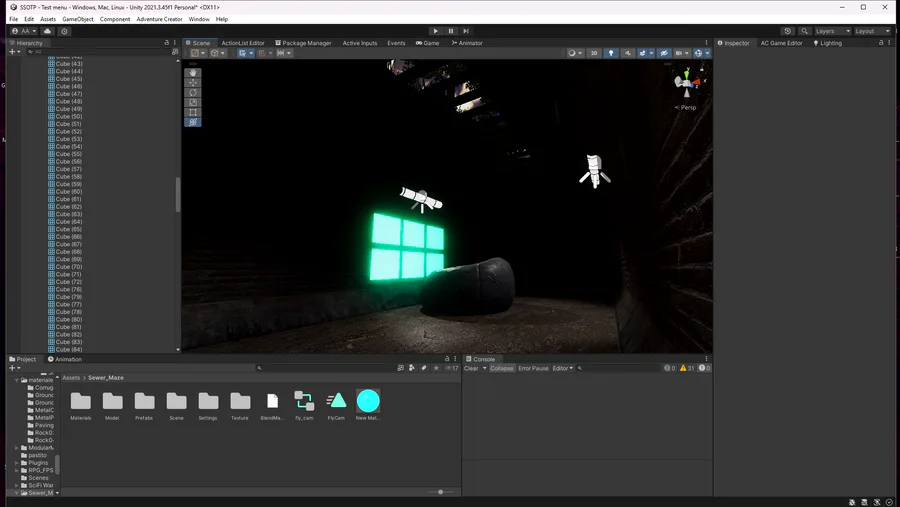Toggle 2D view mode in Scene
This screenshot has width=900, height=507.
point(593,53)
